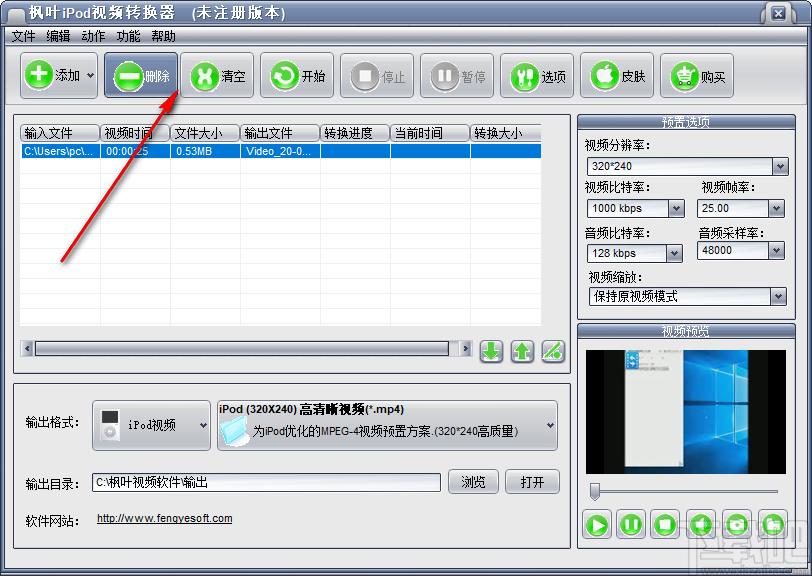Open the snapshot folder icon in preview
Screen dimensions: 812x576
click(x=773, y=525)
